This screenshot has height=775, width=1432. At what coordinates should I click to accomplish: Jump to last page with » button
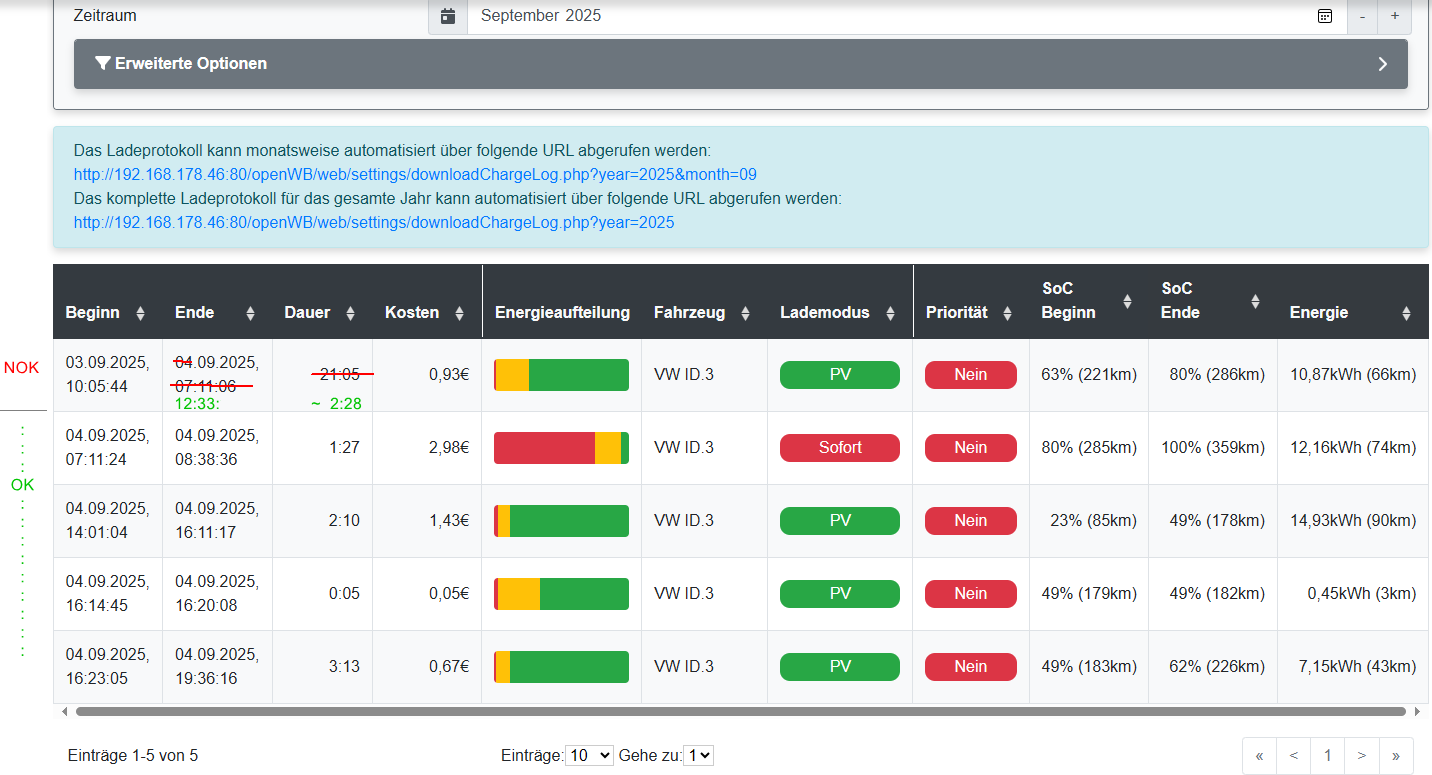click(1396, 756)
